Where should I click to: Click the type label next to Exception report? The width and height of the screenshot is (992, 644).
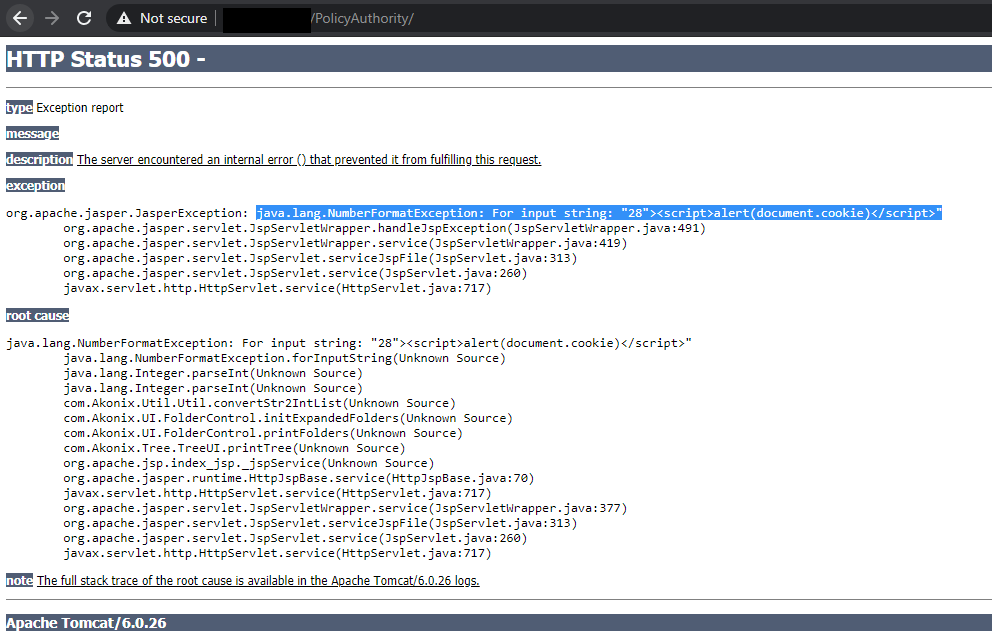pos(19,107)
